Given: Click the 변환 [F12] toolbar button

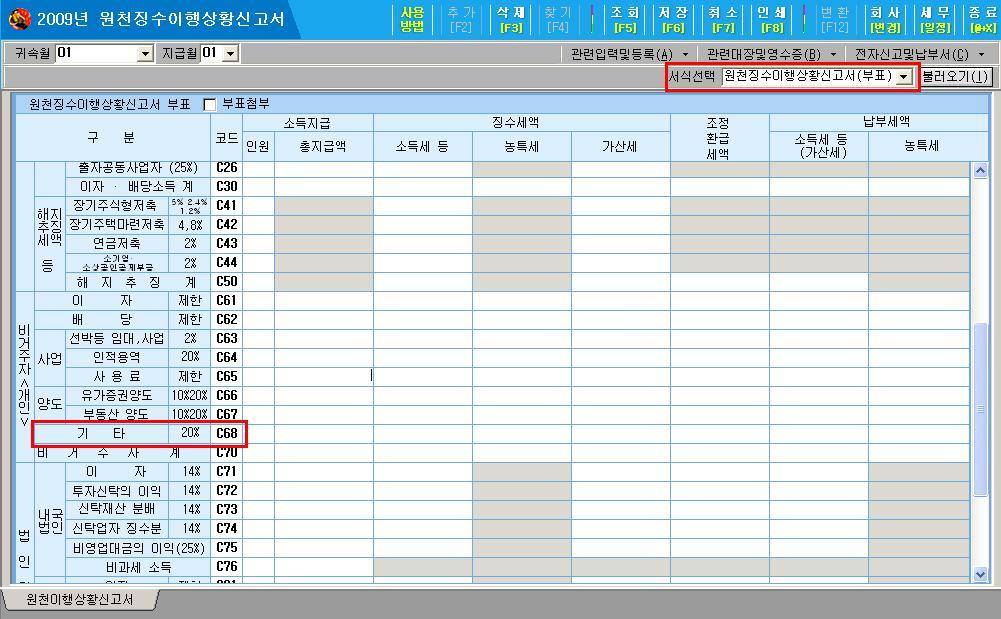Looking at the screenshot, I should (834, 19).
